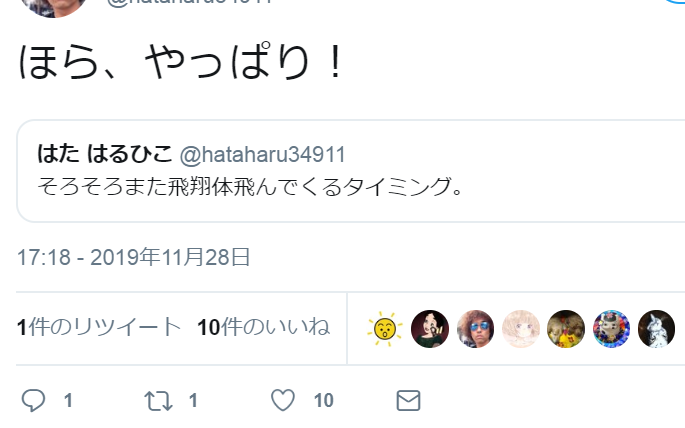The height and width of the screenshot is (428, 685).
Task: Open the sun emoji liker avatar
Action: point(384,329)
